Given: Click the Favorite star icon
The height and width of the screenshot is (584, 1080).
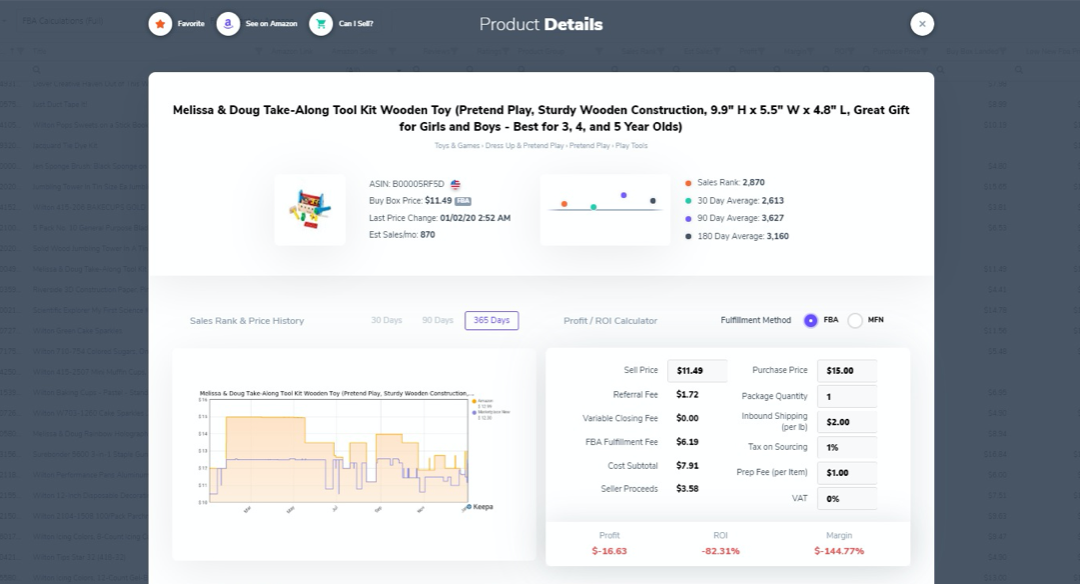Looking at the screenshot, I should click(160, 24).
